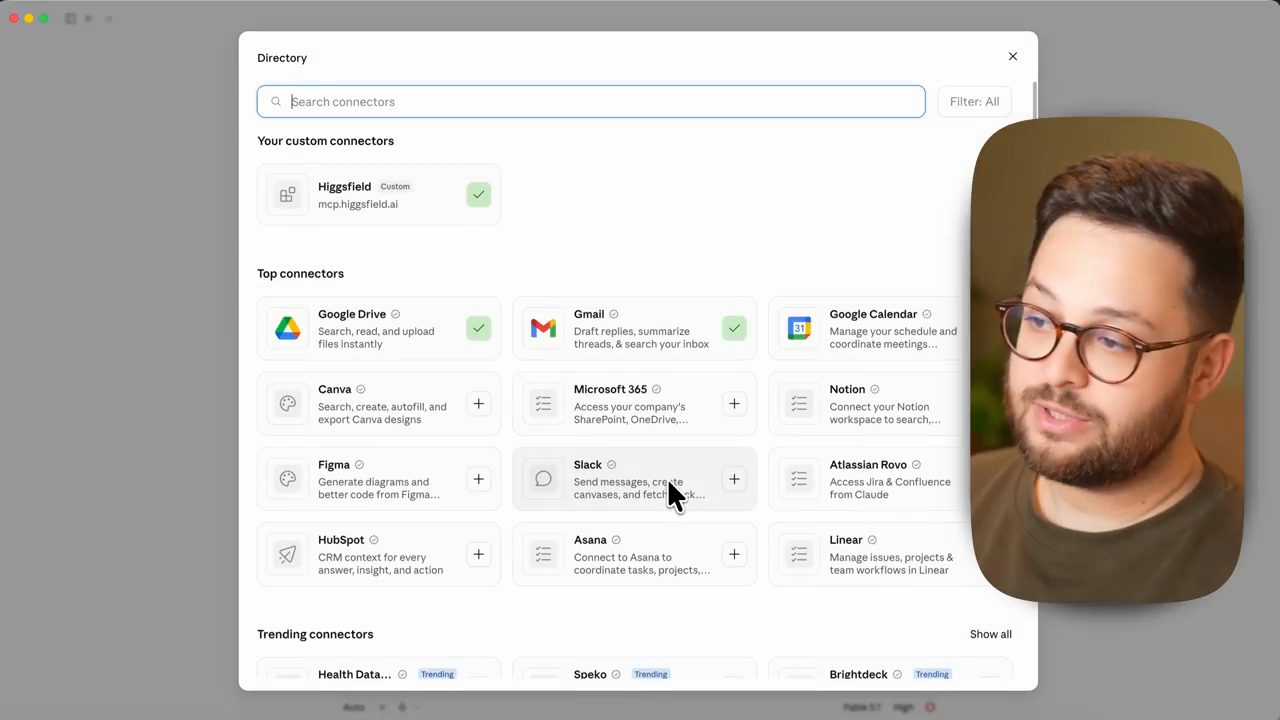
Task: Click the Google Calendar logo icon
Action: click(799, 328)
